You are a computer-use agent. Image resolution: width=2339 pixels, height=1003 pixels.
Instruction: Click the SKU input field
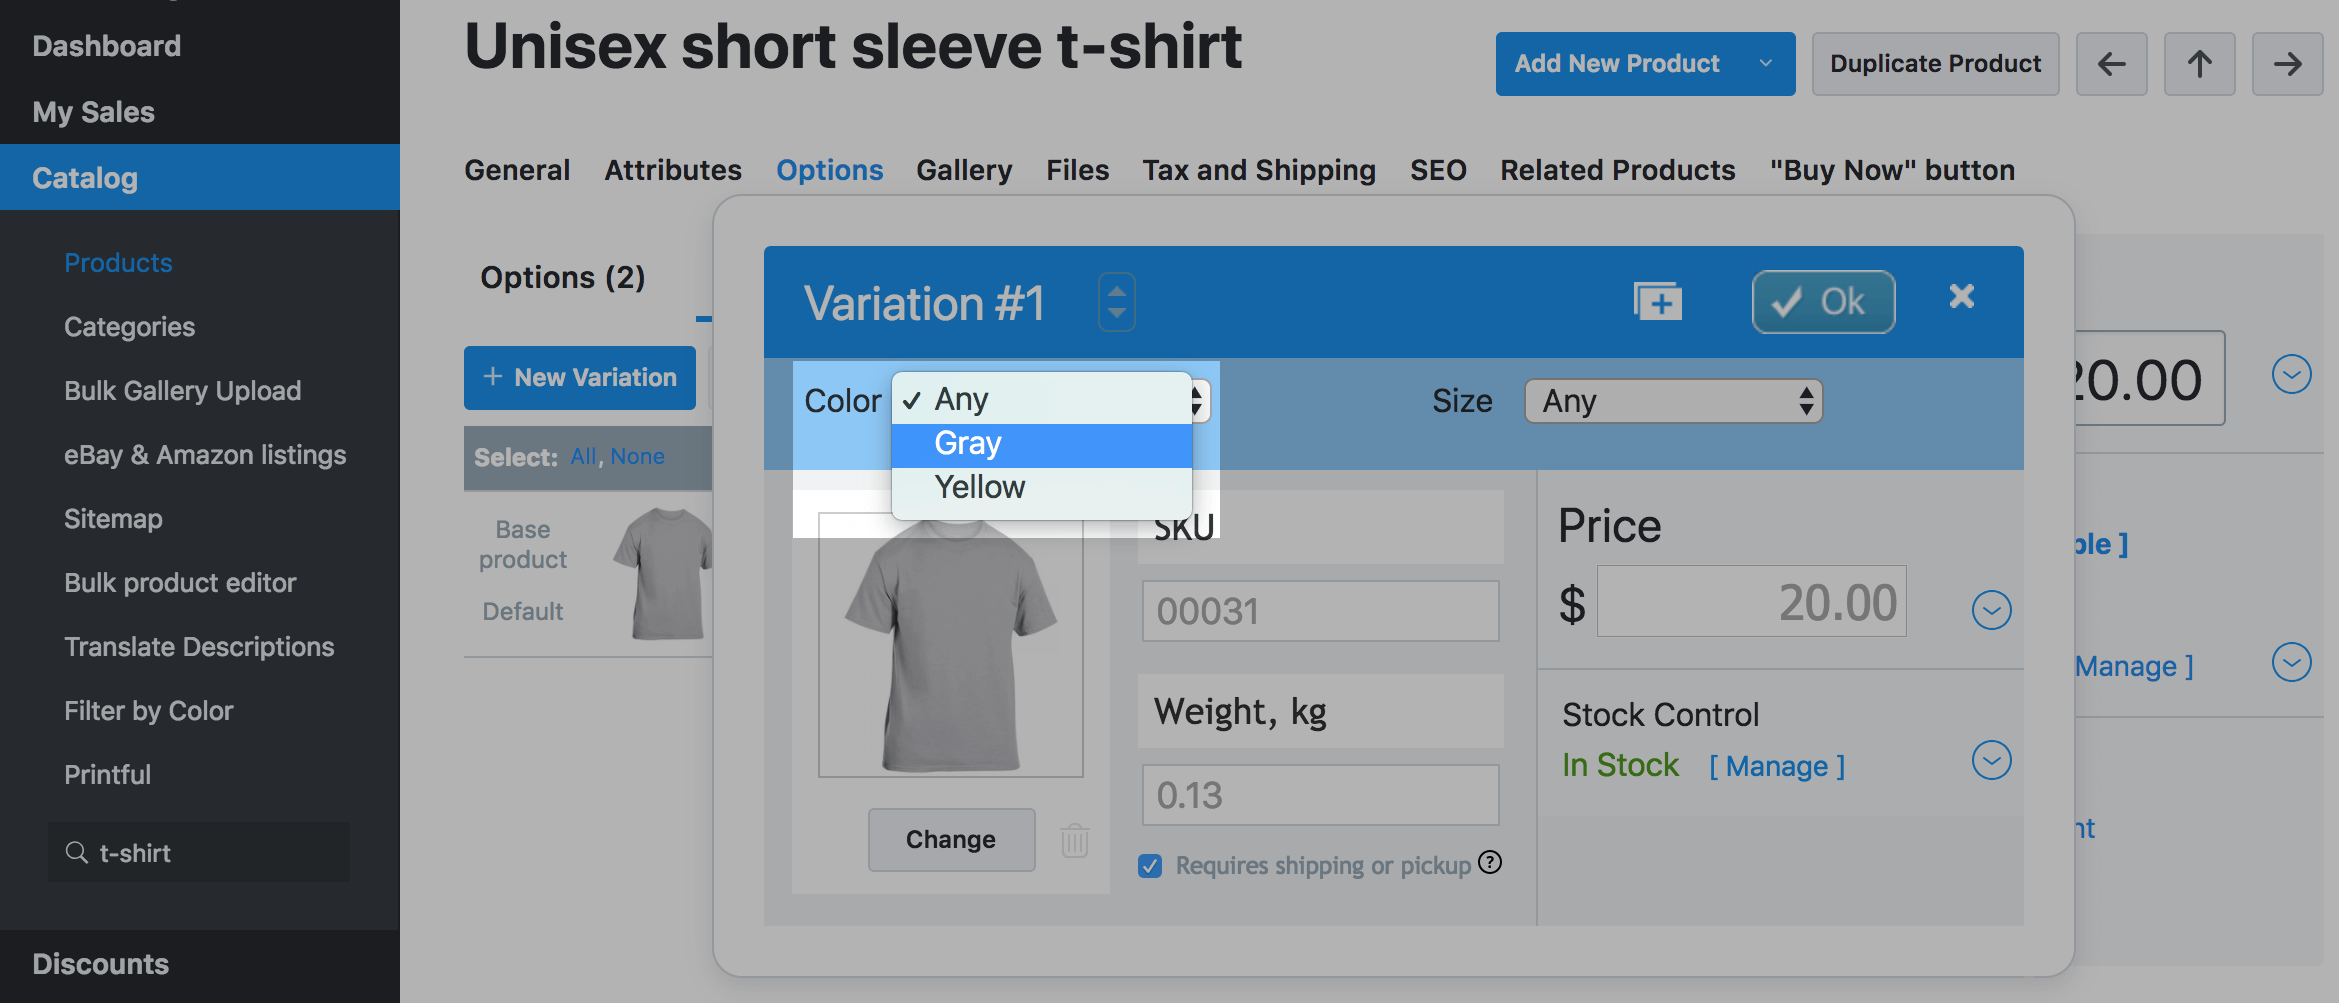[1320, 611]
